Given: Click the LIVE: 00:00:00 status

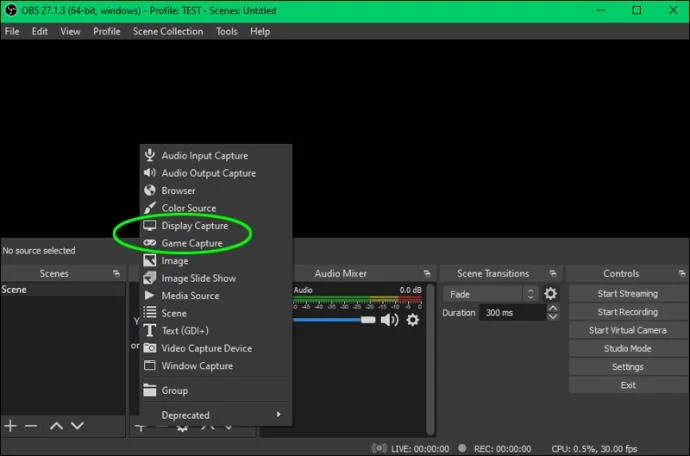Looking at the screenshot, I should [x=420, y=449].
